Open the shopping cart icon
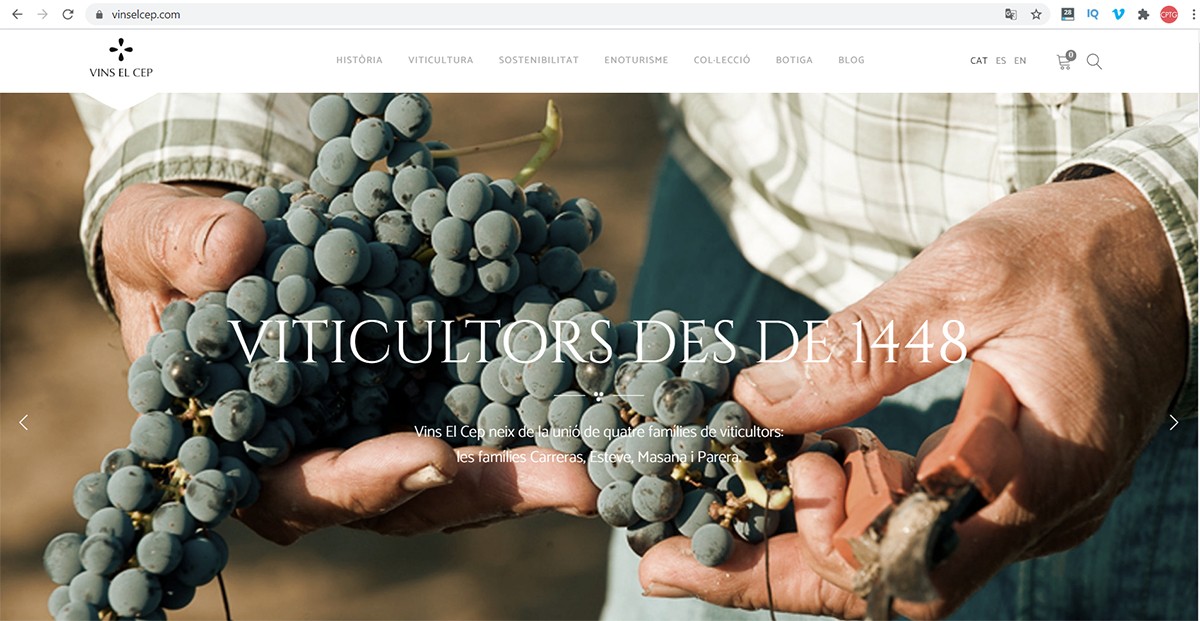 click(x=1065, y=60)
